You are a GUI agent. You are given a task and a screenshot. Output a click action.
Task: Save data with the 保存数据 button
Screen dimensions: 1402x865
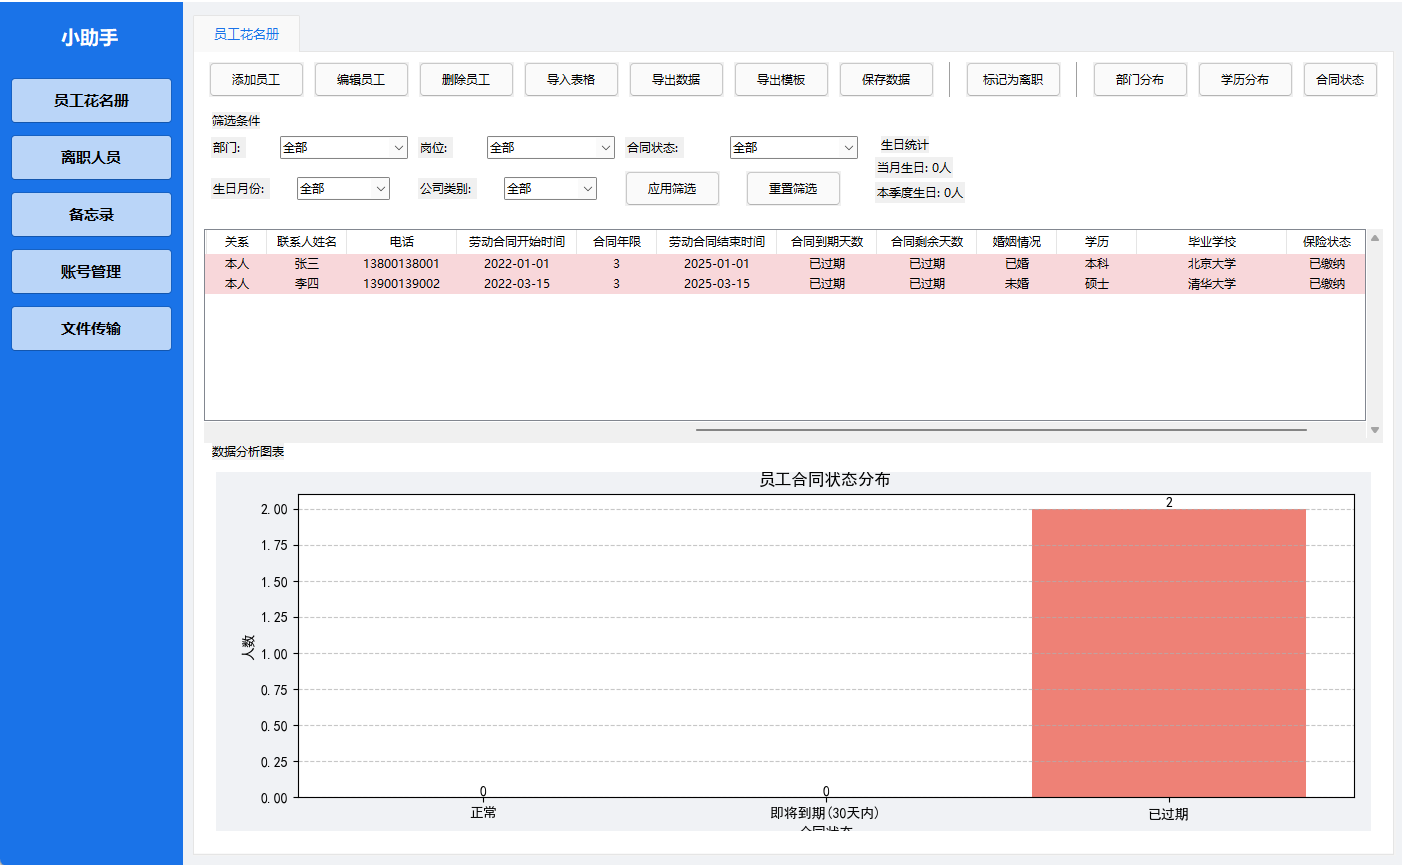tap(886, 79)
